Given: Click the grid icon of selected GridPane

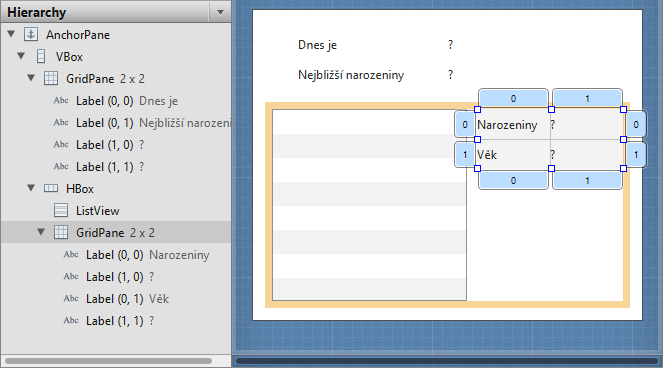Looking at the screenshot, I should [61, 232].
